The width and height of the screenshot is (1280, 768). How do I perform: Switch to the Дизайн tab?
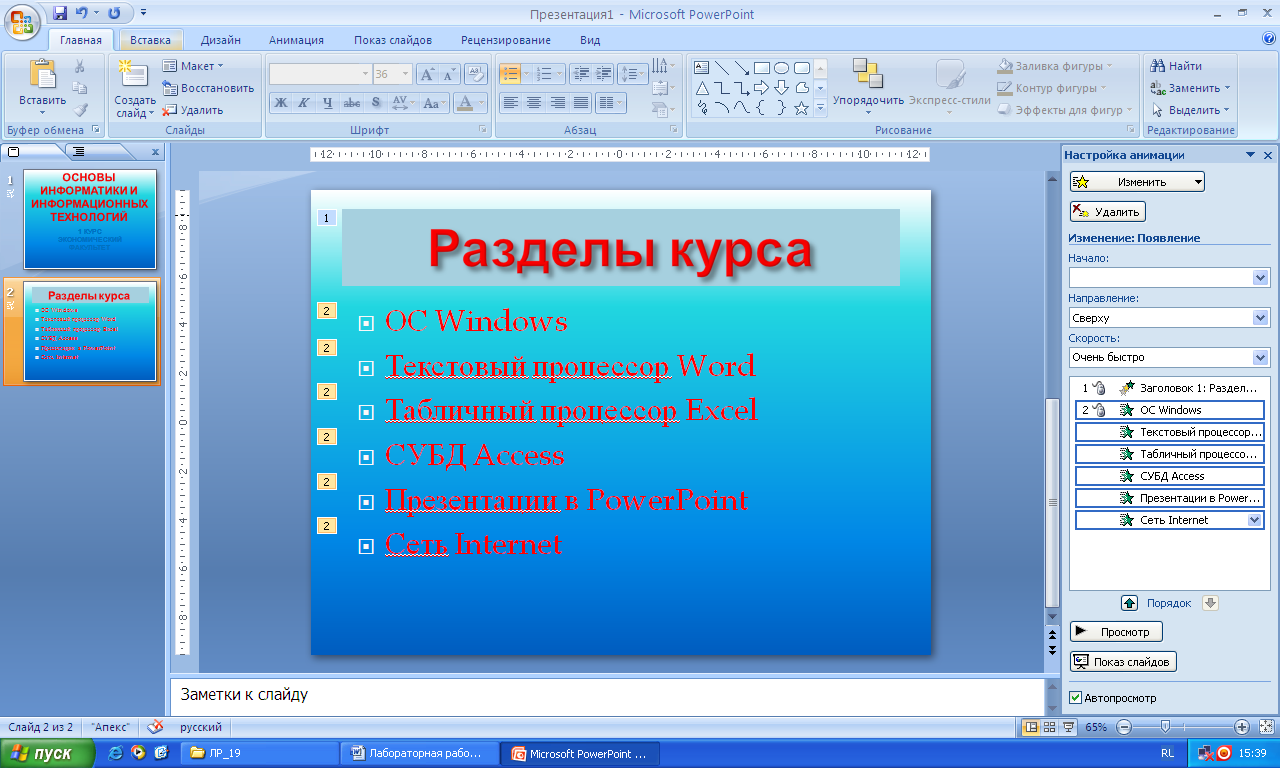[x=220, y=40]
